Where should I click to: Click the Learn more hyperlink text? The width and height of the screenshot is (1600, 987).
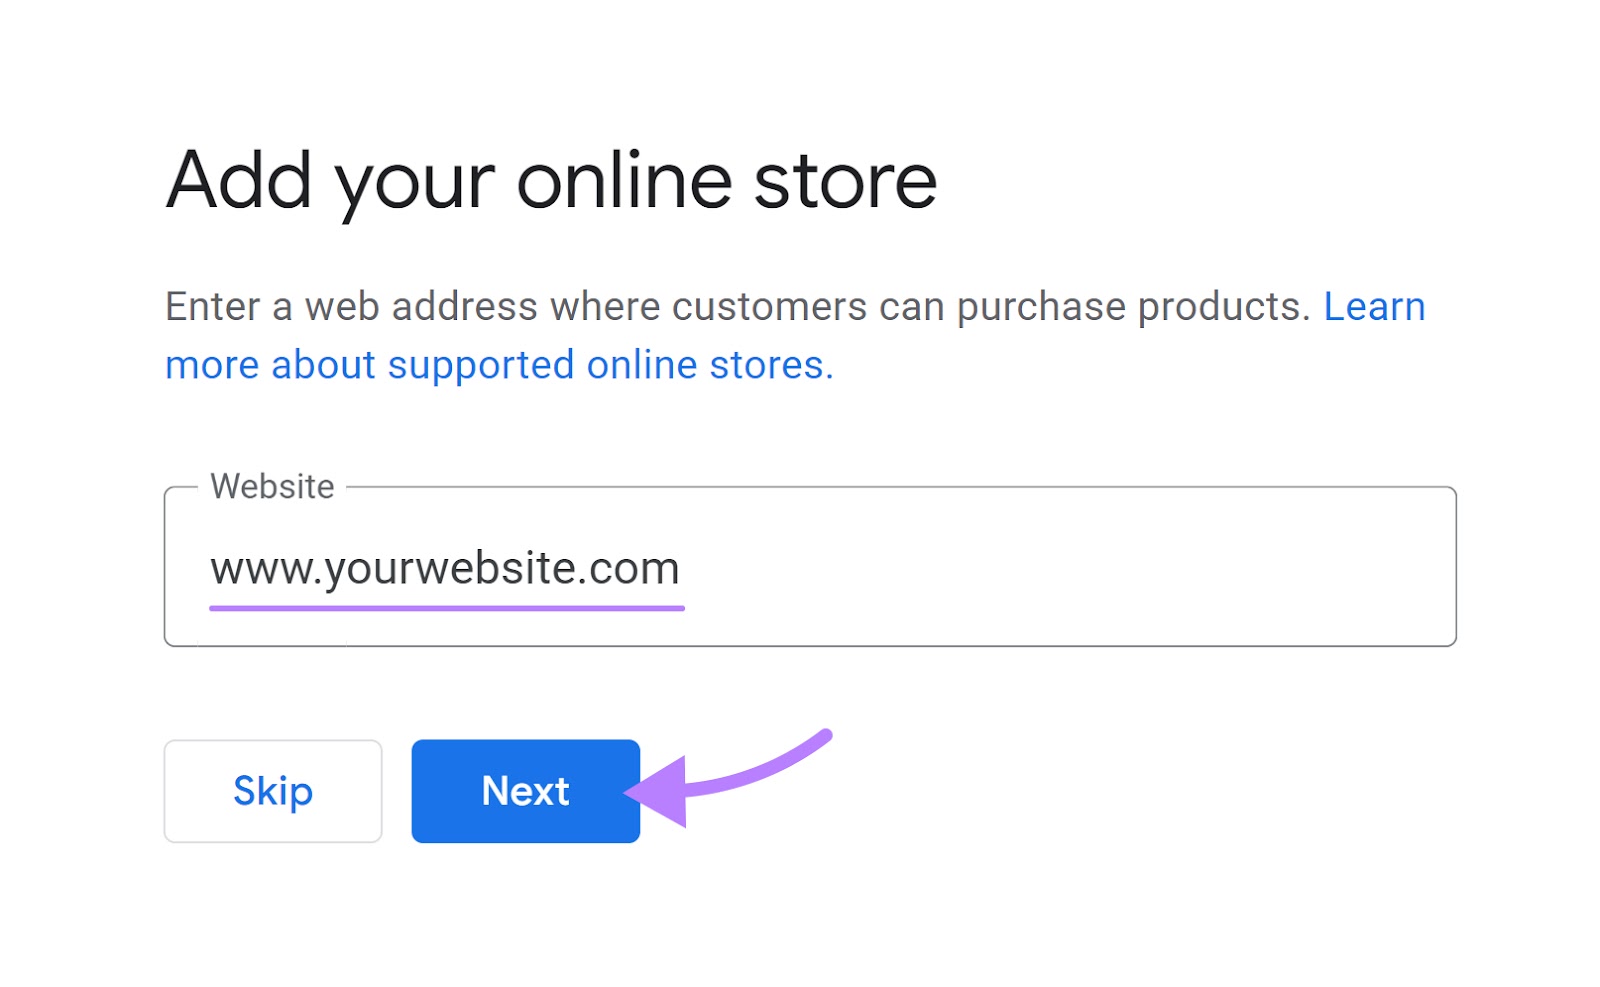click(1373, 306)
